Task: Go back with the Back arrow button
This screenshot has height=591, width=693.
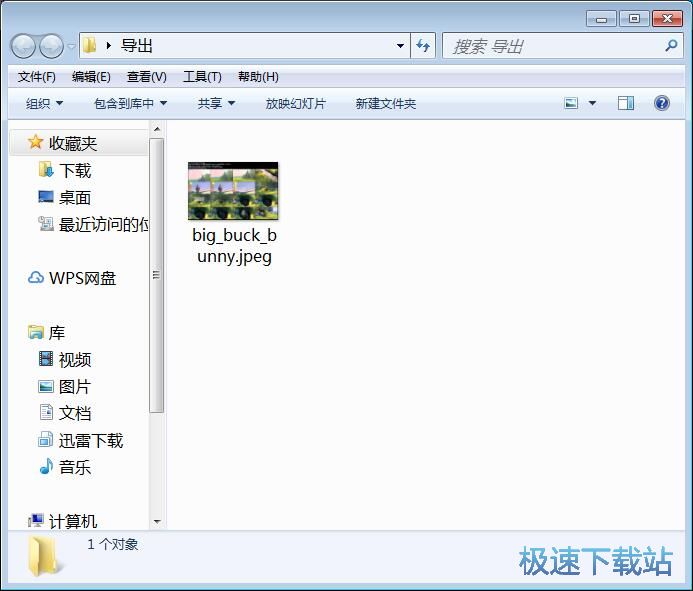Action: coord(23,46)
